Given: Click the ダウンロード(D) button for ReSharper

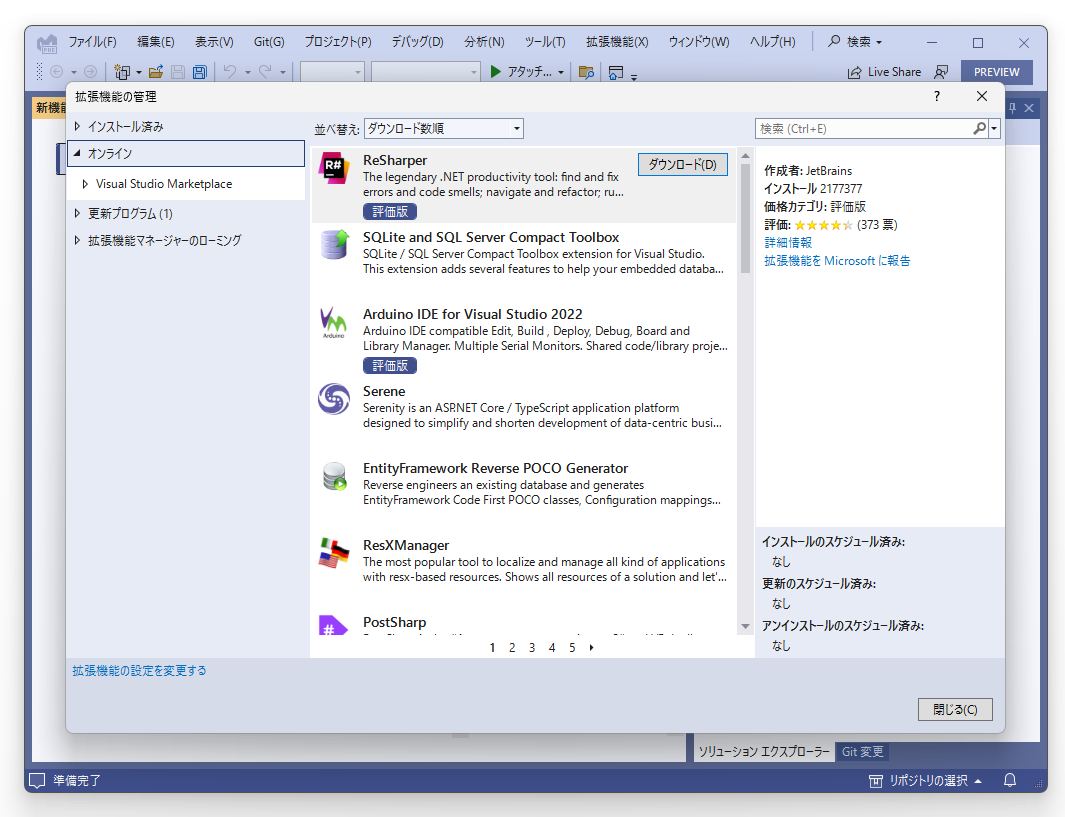Looking at the screenshot, I should (x=683, y=164).
